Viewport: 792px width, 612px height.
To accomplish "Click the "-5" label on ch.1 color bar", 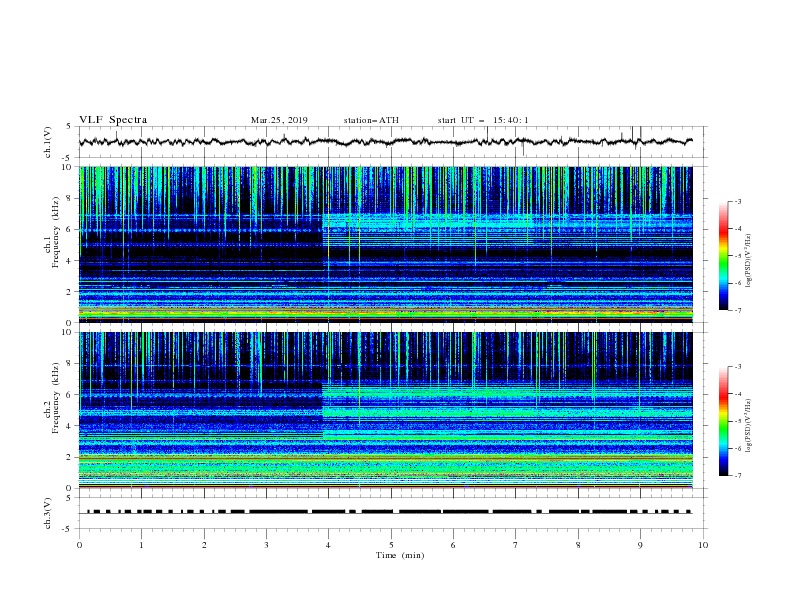I will 738,256.
